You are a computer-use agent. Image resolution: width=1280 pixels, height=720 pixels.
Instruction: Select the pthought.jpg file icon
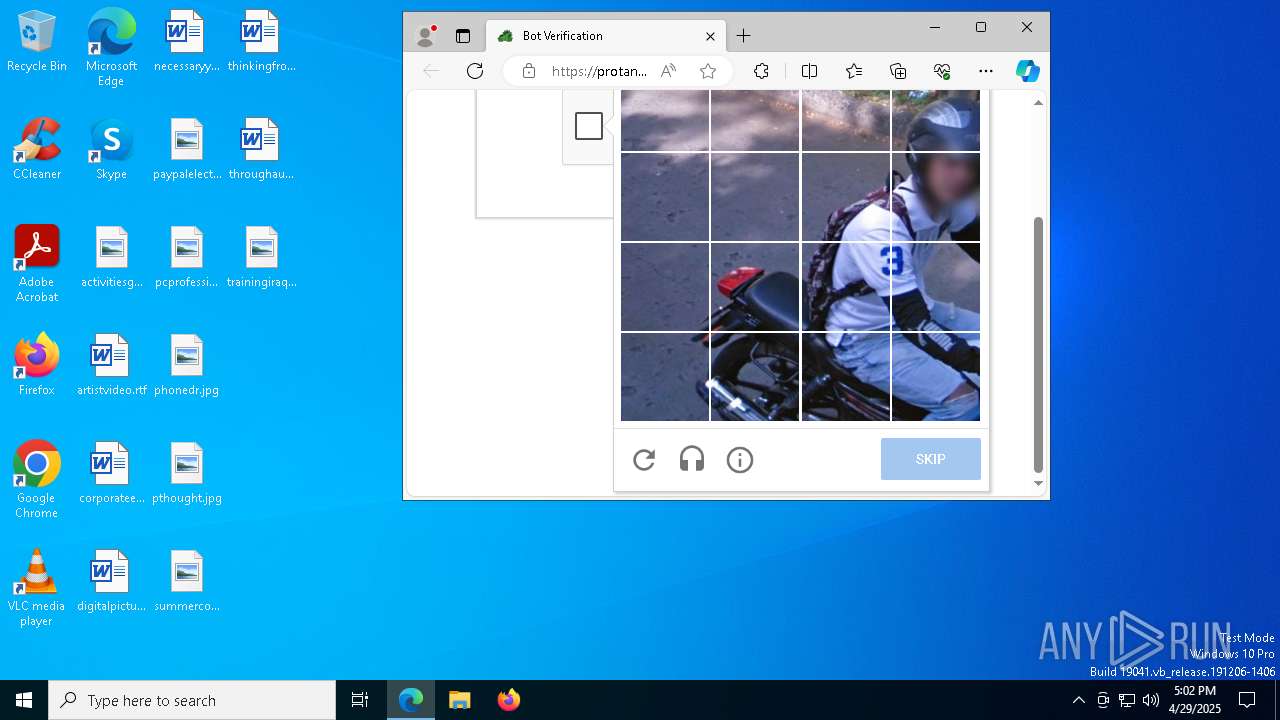tap(186, 473)
